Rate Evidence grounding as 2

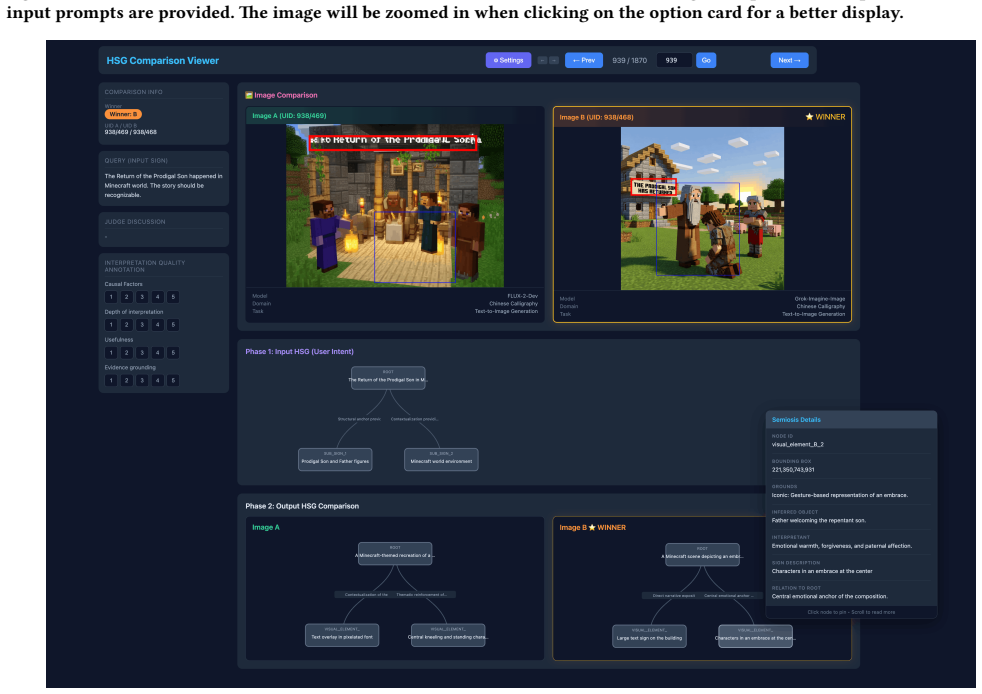pyautogui.click(x=127, y=380)
